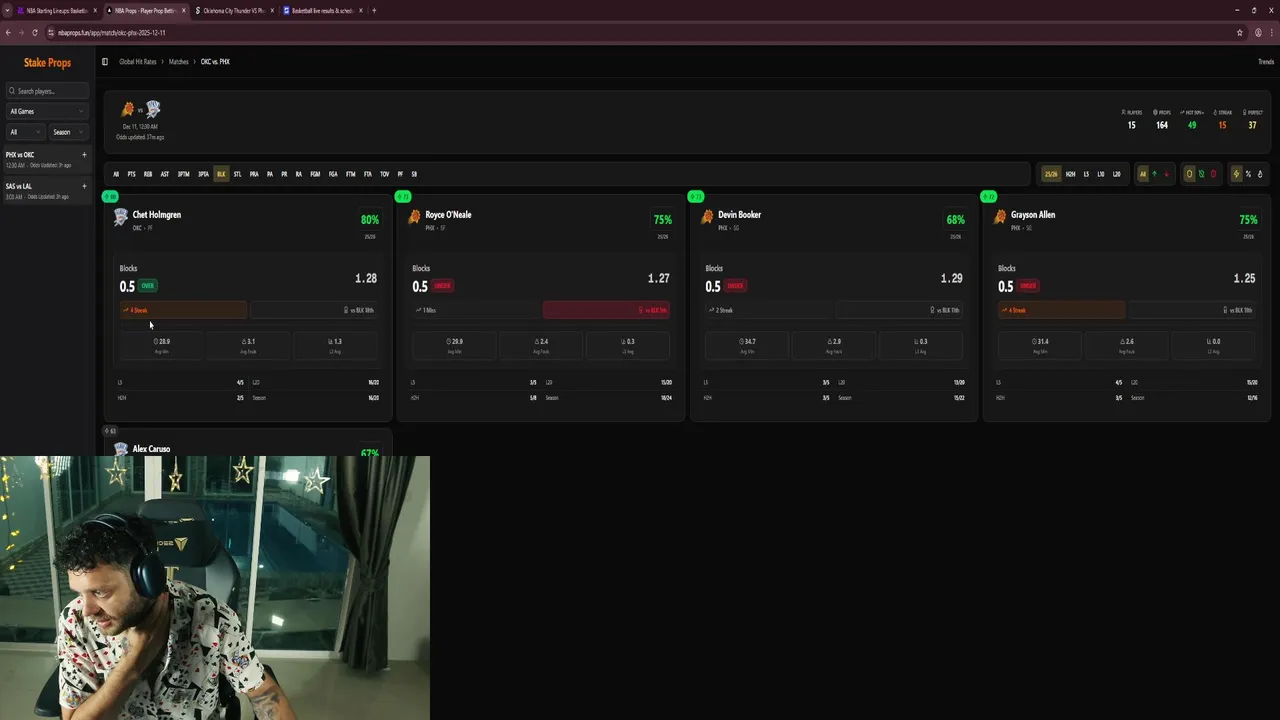
Task: Toggle the L5 range filter
Action: [1086, 174]
